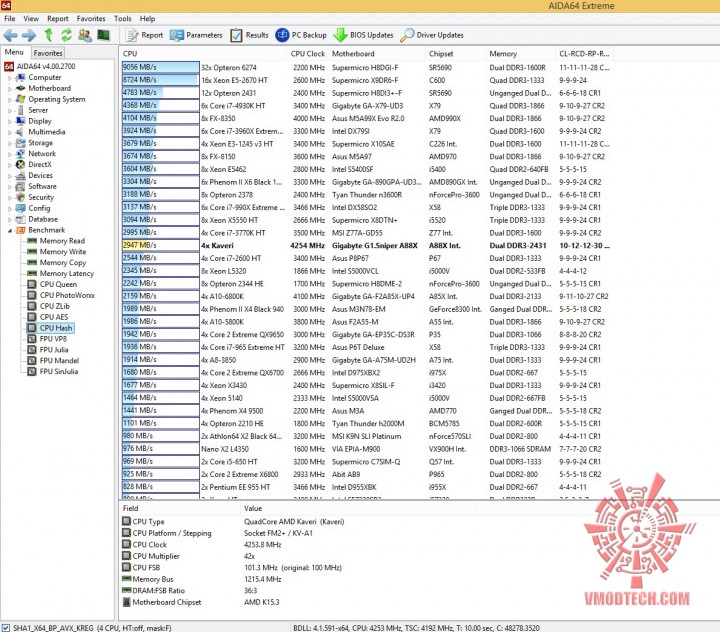Select the Config tree item

(39, 209)
